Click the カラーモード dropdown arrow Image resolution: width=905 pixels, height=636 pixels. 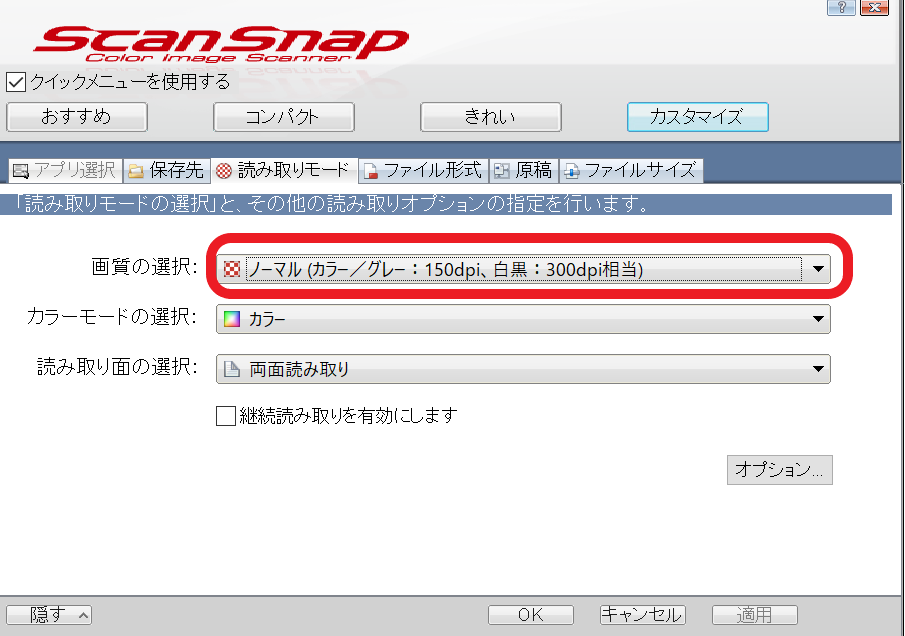(818, 319)
